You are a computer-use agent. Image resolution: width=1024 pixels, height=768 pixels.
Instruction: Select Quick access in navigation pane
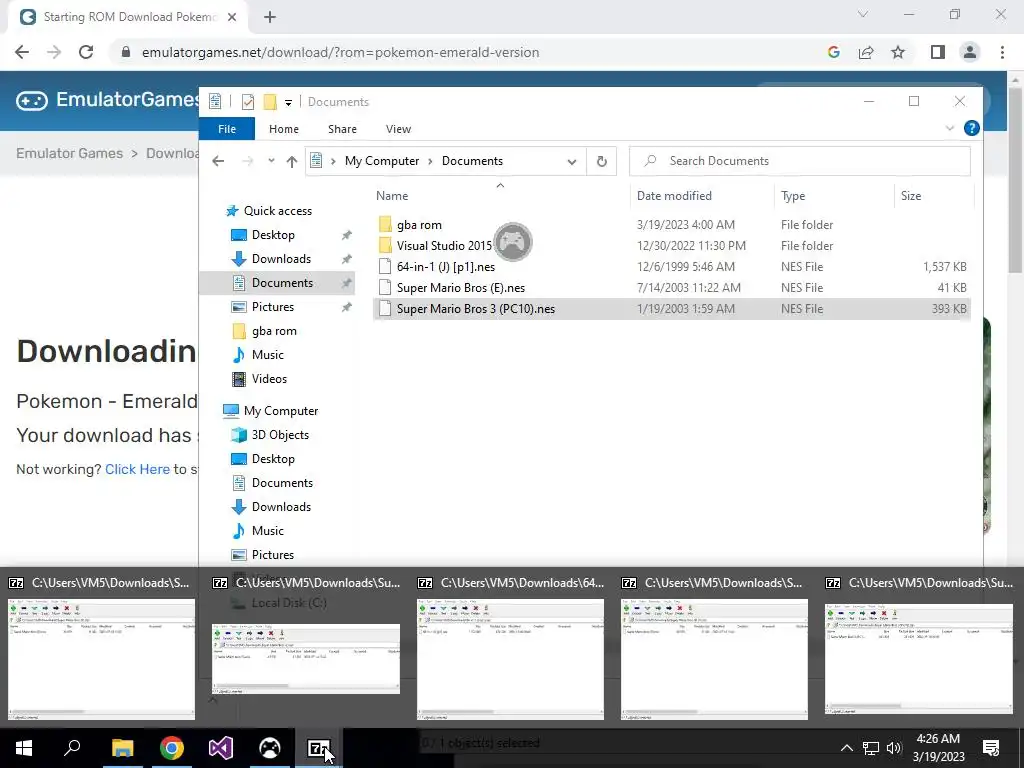278,211
